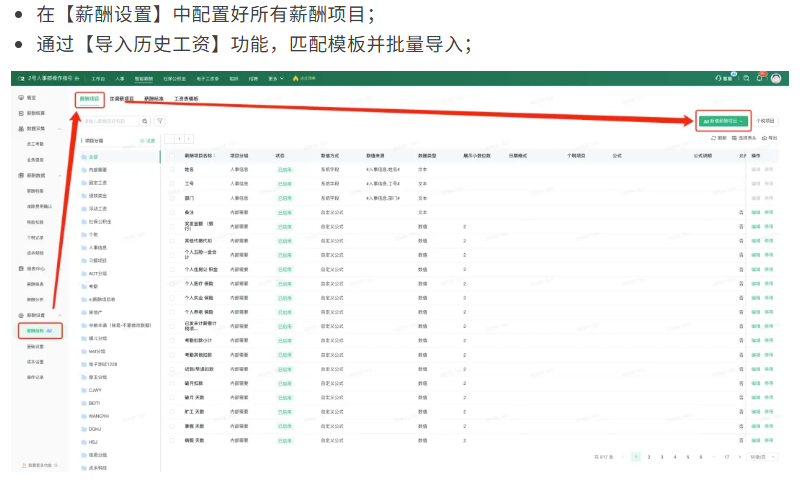Click the next arrow of the small pager above the table

click(x=189, y=139)
